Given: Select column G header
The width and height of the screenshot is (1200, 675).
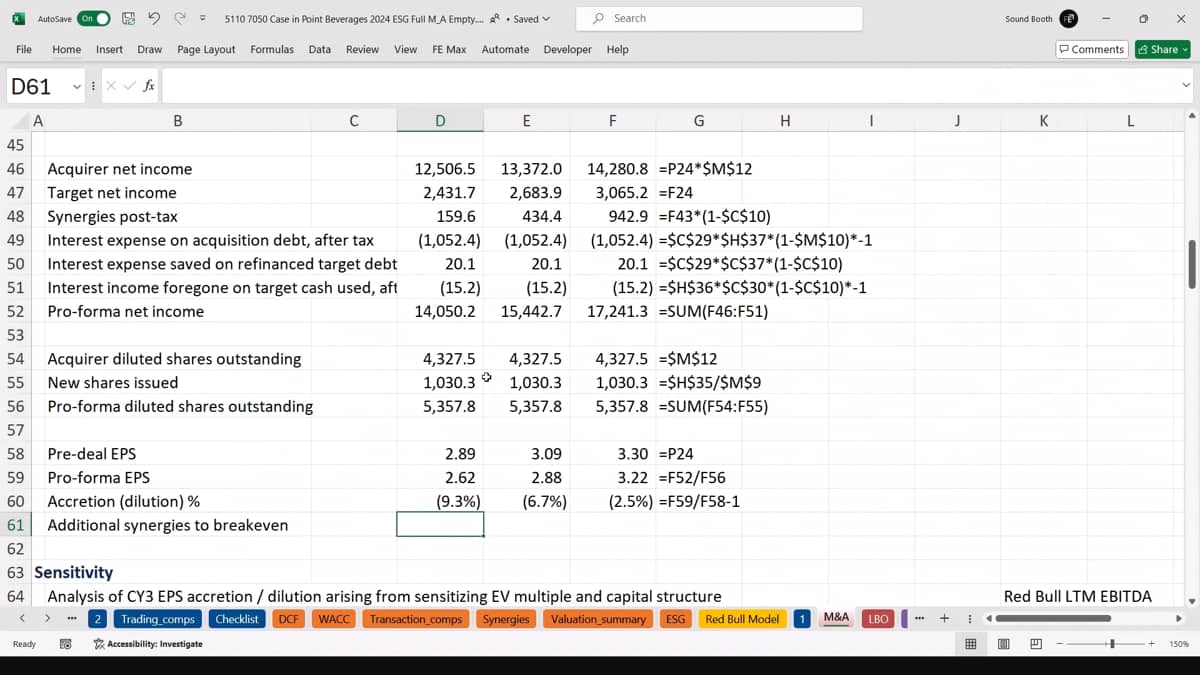Looking at the screenshot, I should pyautogui.click(x=698, y=121).
